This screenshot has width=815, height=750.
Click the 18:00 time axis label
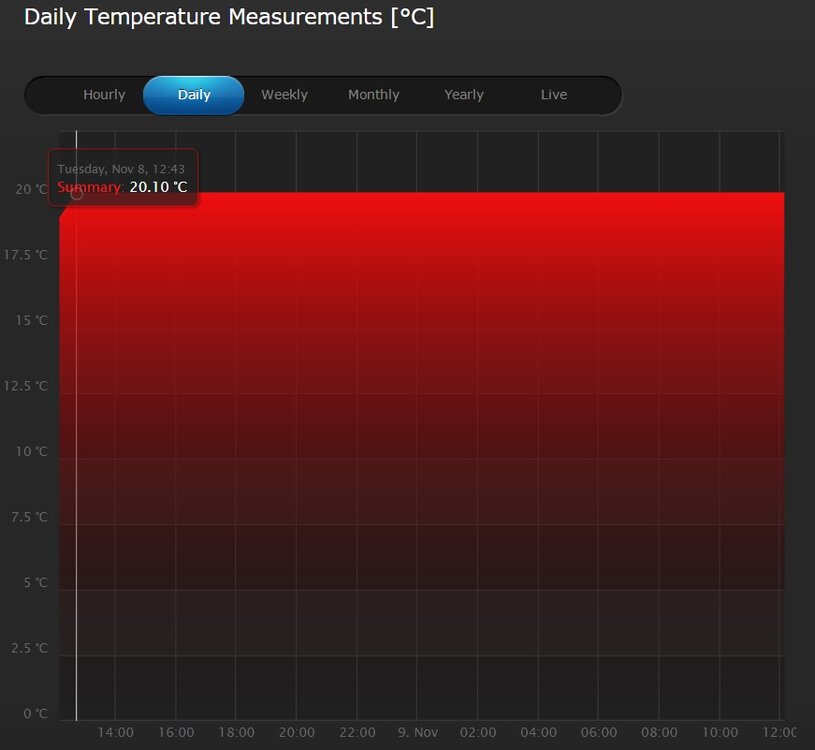236,732
